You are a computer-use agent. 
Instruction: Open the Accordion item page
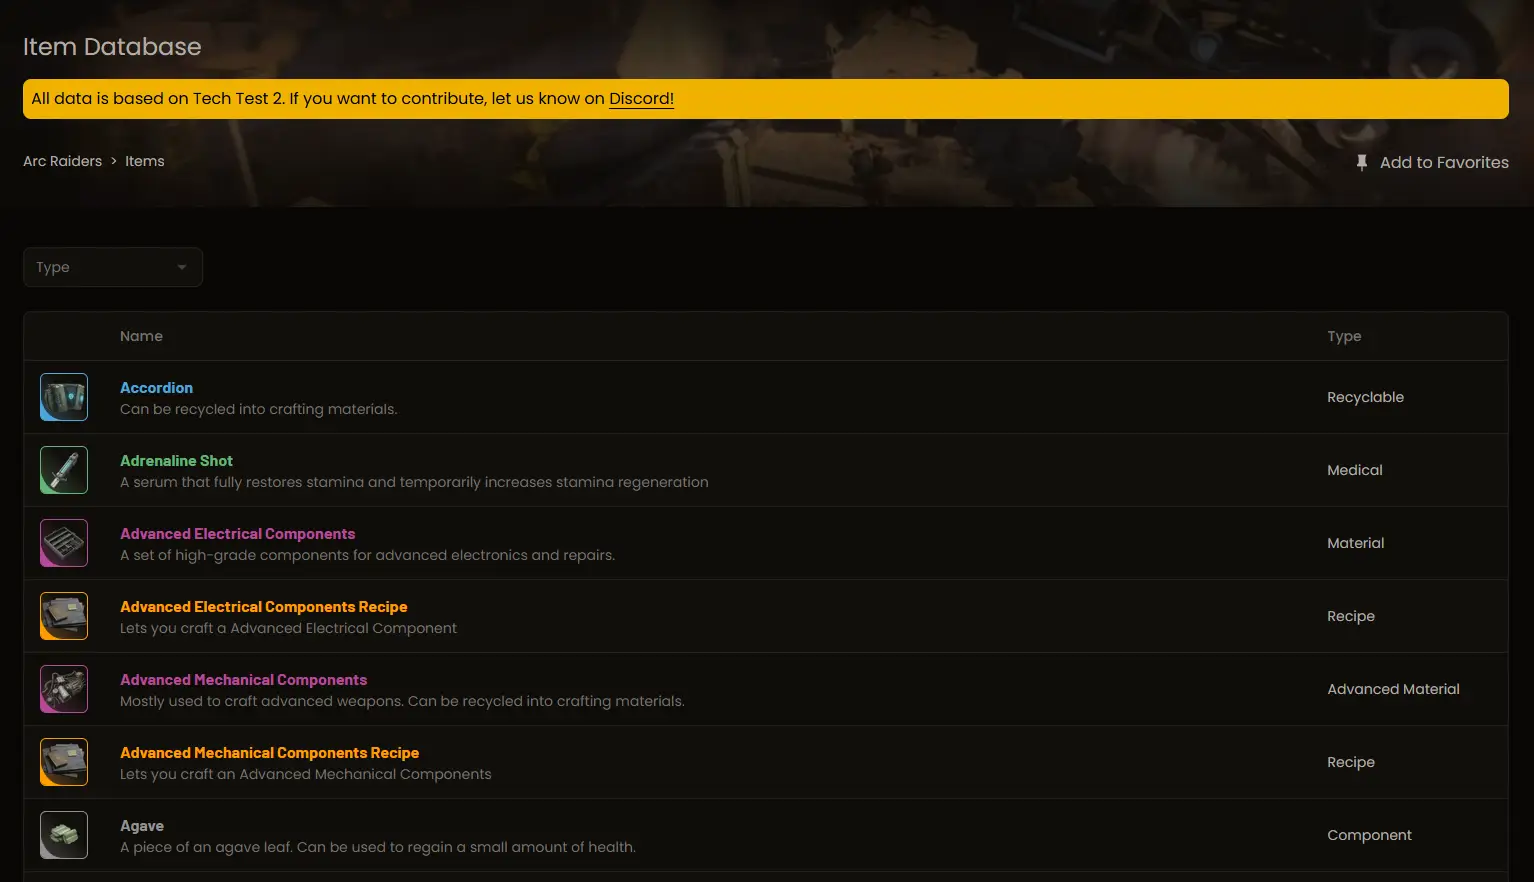[x=156, y=388]
